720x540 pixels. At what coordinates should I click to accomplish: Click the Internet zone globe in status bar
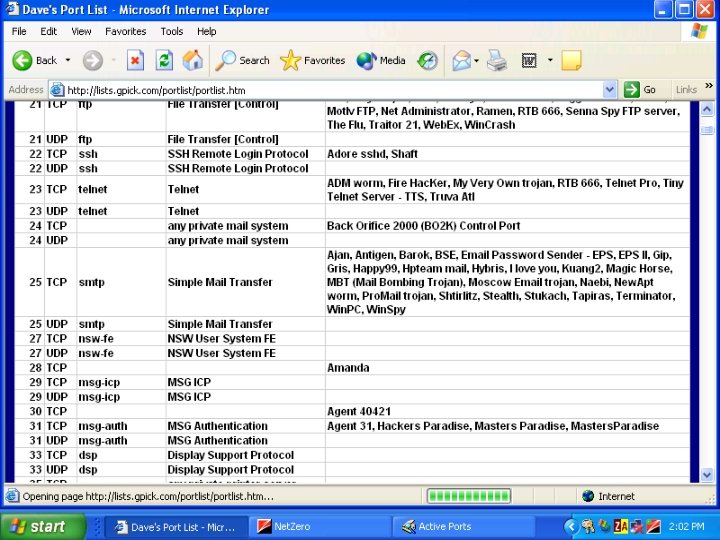tap(588, 496)
